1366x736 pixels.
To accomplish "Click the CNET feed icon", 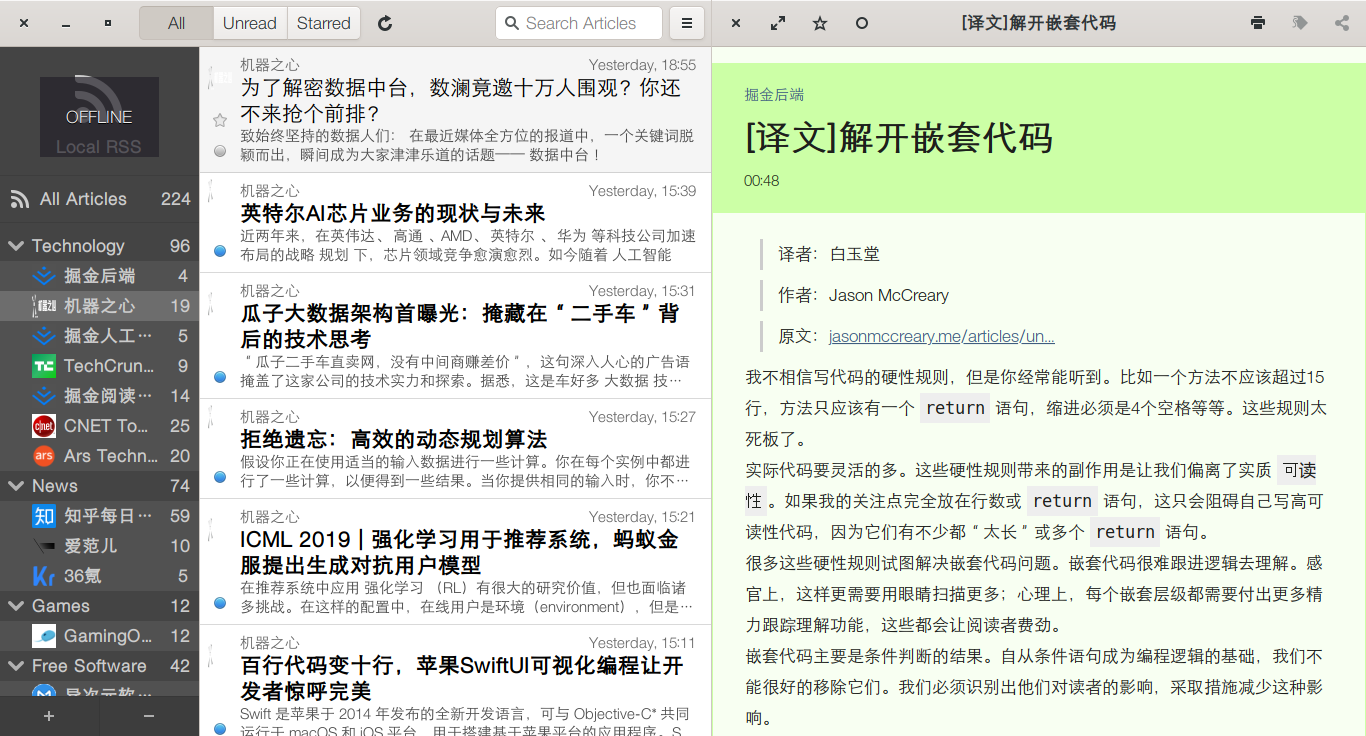I will point(44,426).
